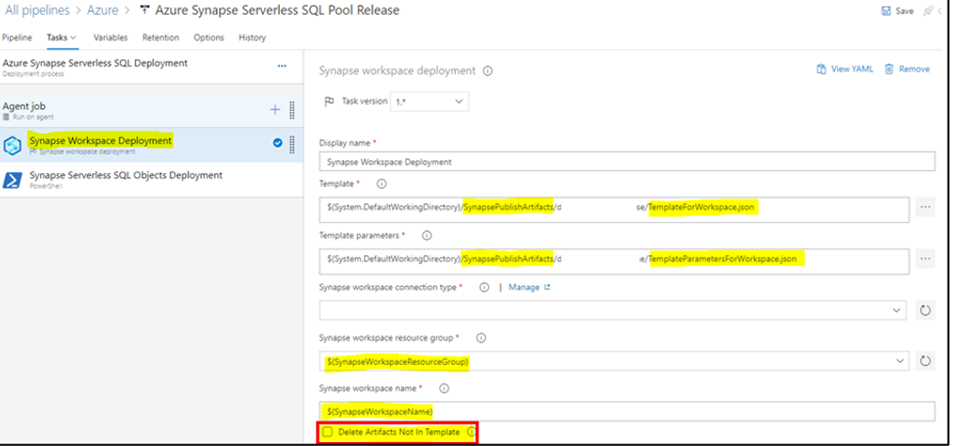Edit the Template path input field
Viewport: 975px width, 446px height.
point(614,208)
